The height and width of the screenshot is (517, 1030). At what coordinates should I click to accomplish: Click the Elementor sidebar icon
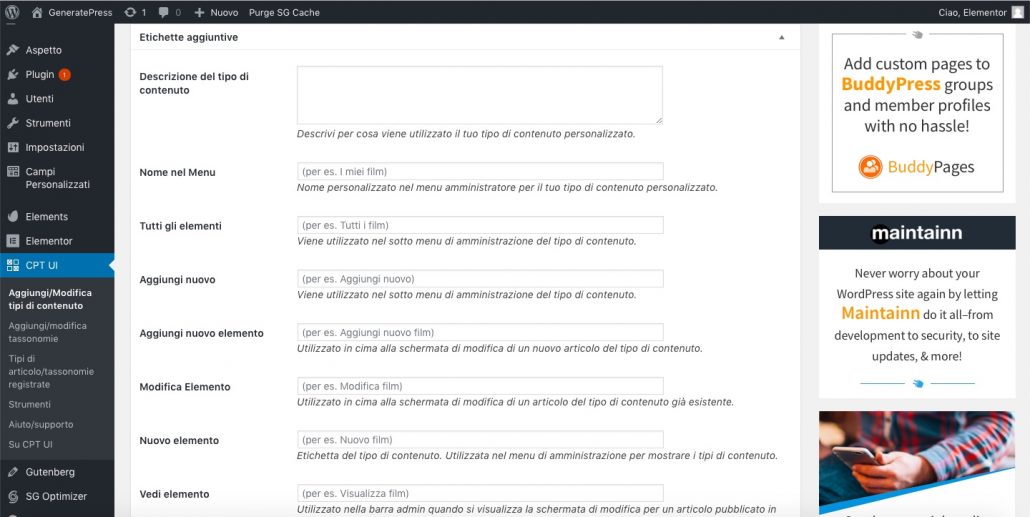tap(13, 241)
